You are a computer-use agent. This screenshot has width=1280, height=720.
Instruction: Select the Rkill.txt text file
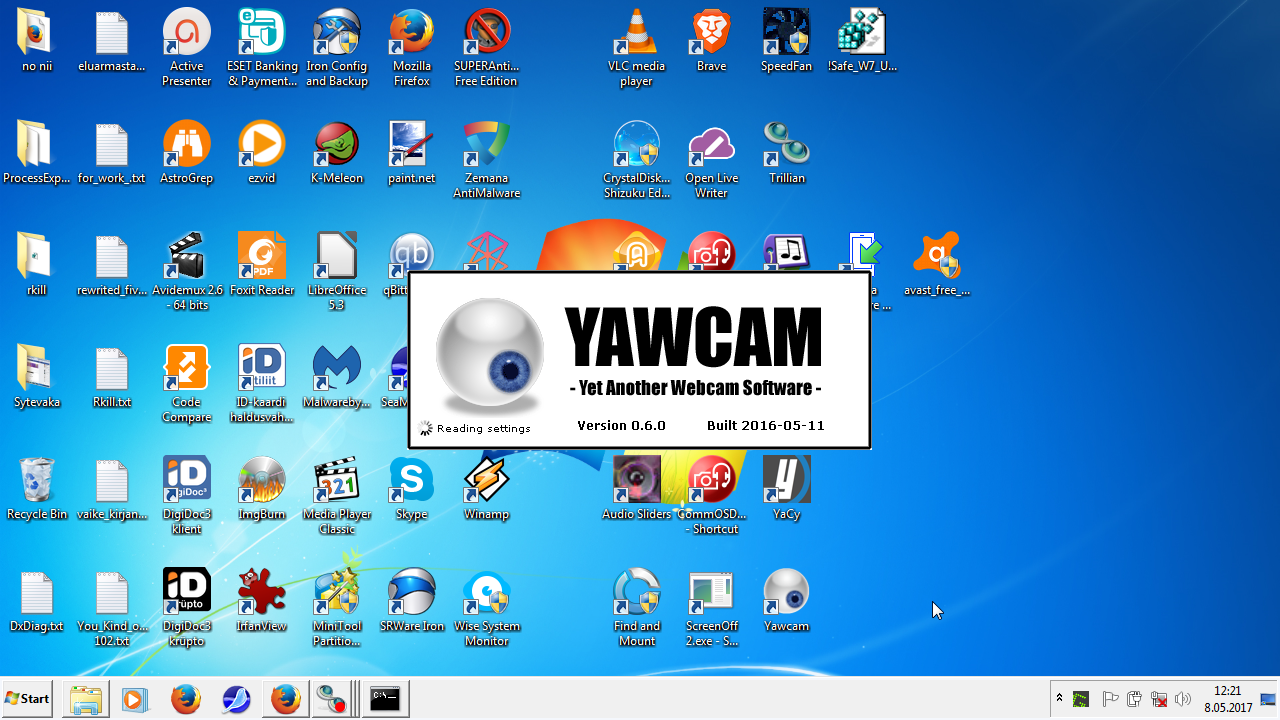coord(112,377)
